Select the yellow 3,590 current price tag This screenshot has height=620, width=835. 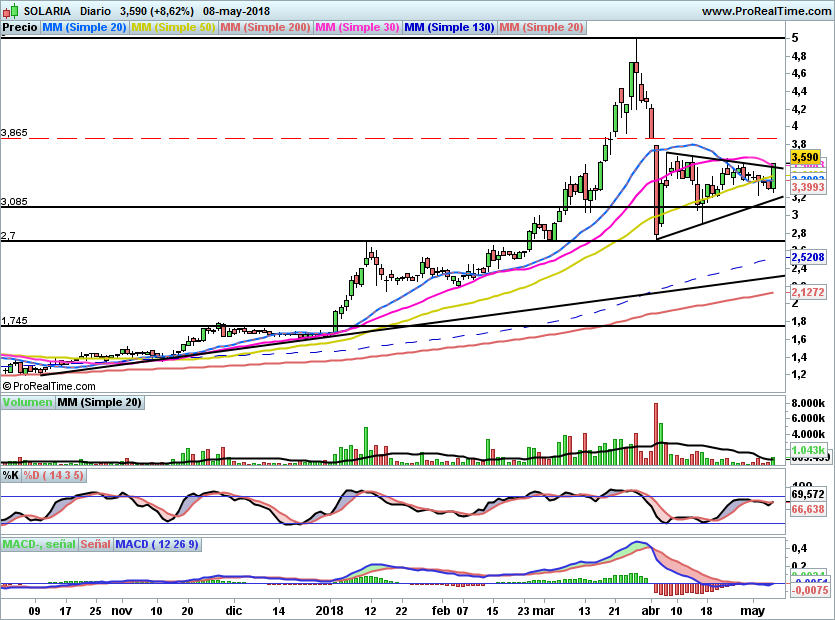(x=805, y=157)
